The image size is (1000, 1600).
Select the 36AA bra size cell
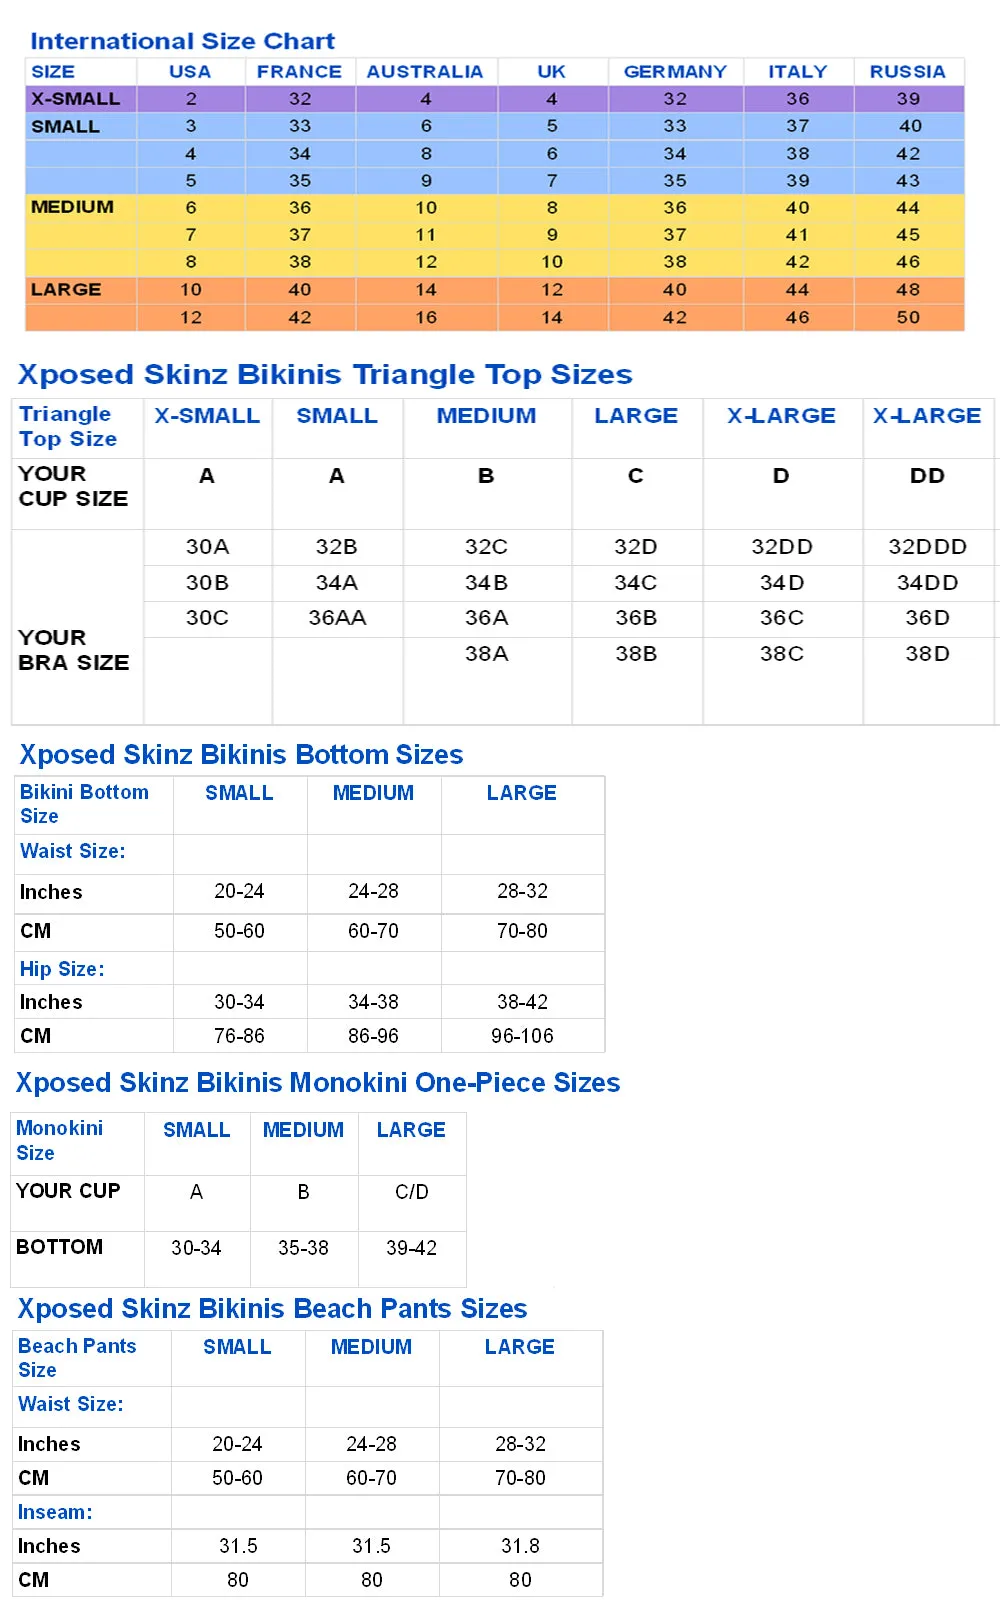tap(337, 618)
